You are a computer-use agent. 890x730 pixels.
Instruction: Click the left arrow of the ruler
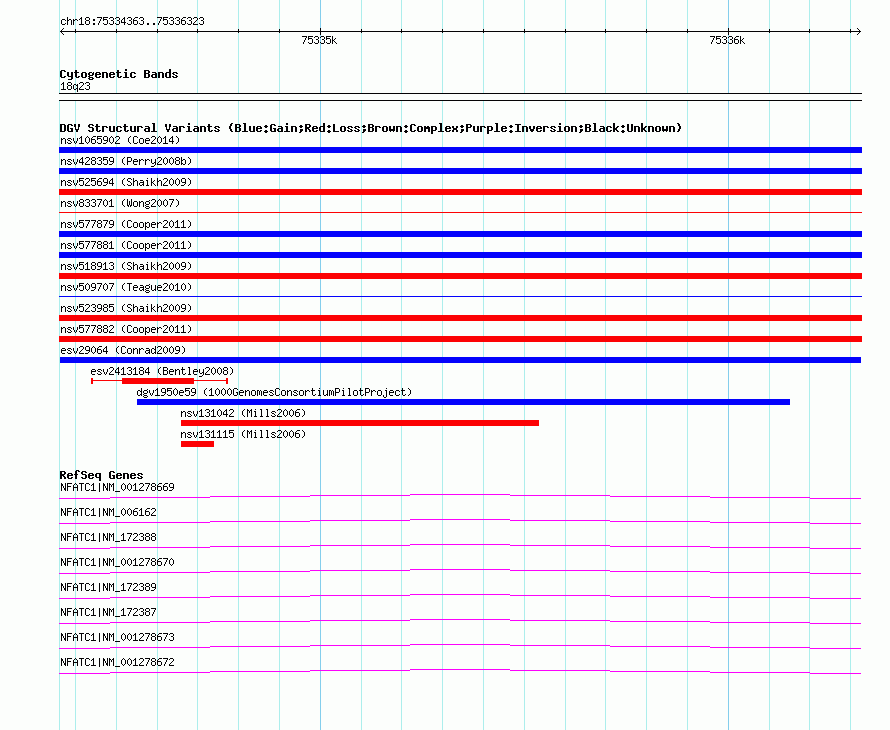click(62, 32)
